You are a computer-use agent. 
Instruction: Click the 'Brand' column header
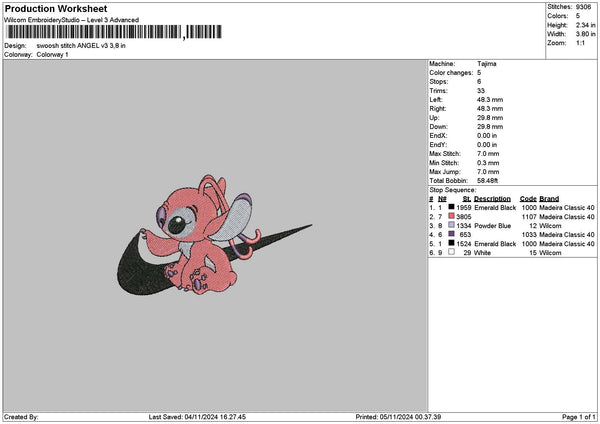point(549,199)
